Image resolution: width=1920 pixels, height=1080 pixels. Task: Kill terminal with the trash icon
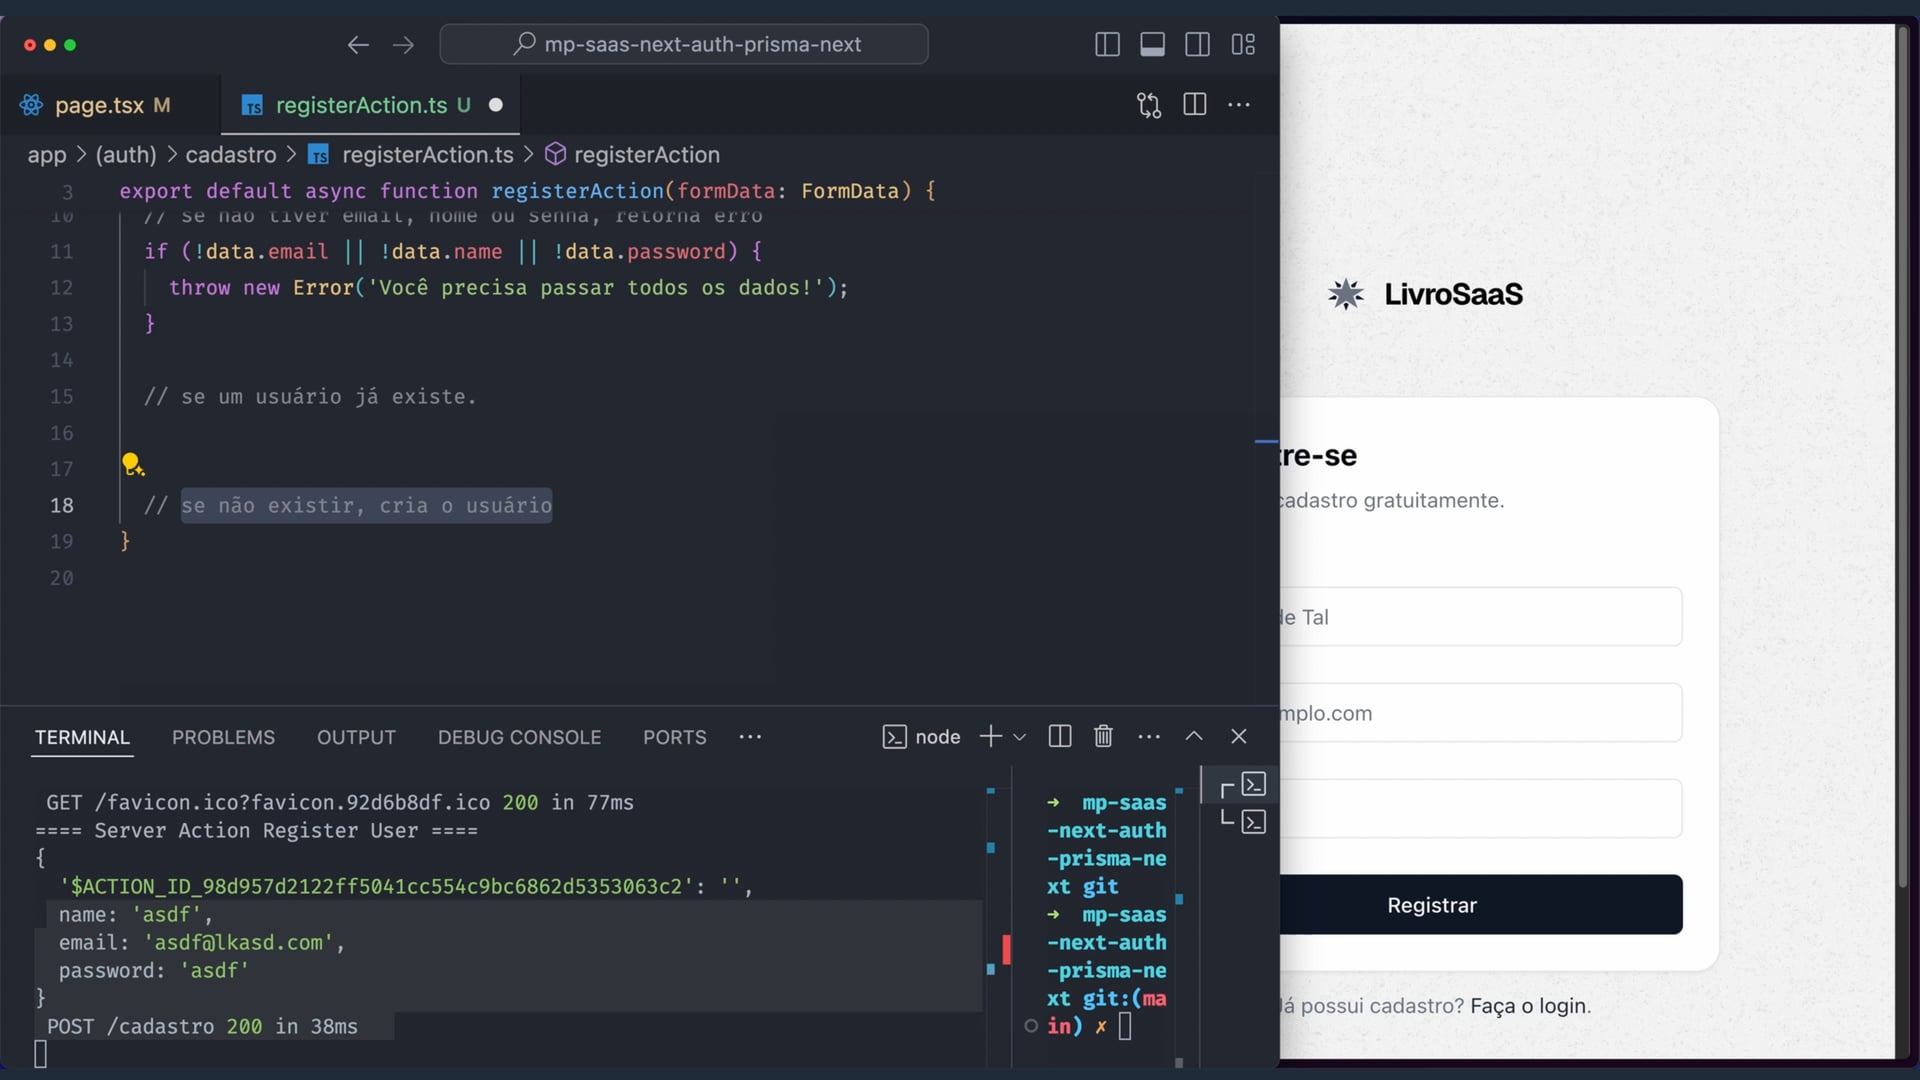click(1103, 737)
